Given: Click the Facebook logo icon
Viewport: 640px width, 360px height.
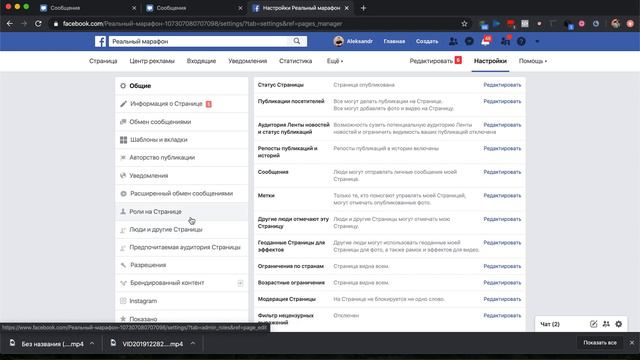Looking at the screenshot, I should pyautogui.click(x=100, y=41).
